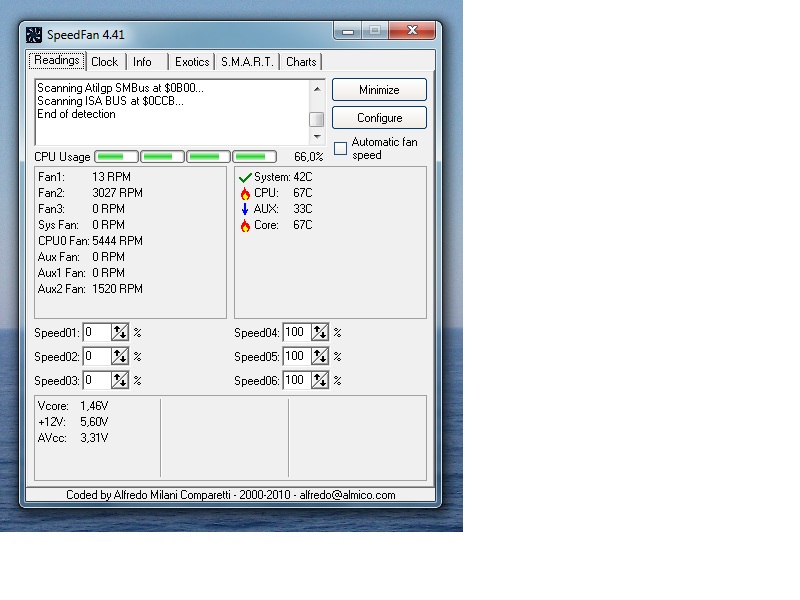Open the Configure dialog
The height and width of the screenshot is (600, 800).
(x=379, y=118)
